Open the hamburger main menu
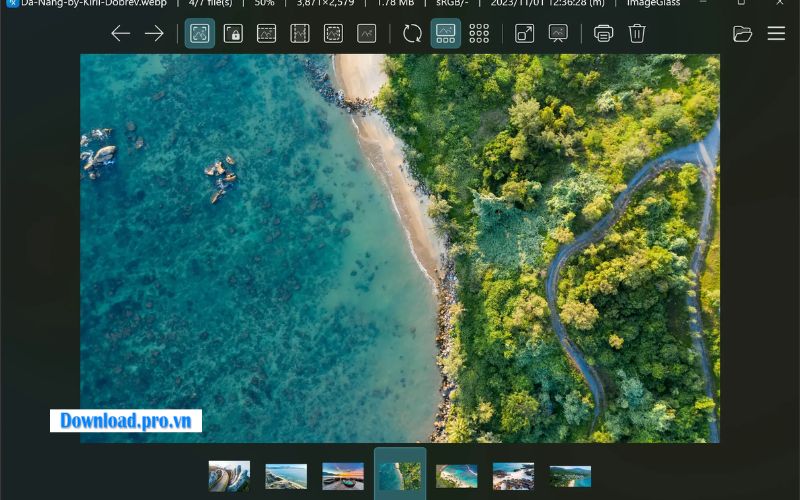This screenshot has height=500, width=800. [x=776, y=34]
